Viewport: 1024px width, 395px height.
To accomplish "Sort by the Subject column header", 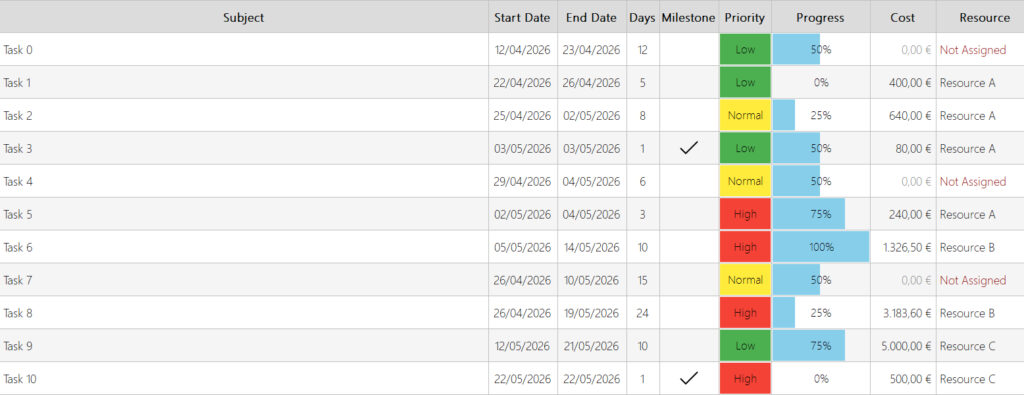I will pyautogui.click(x=244, y=18).
